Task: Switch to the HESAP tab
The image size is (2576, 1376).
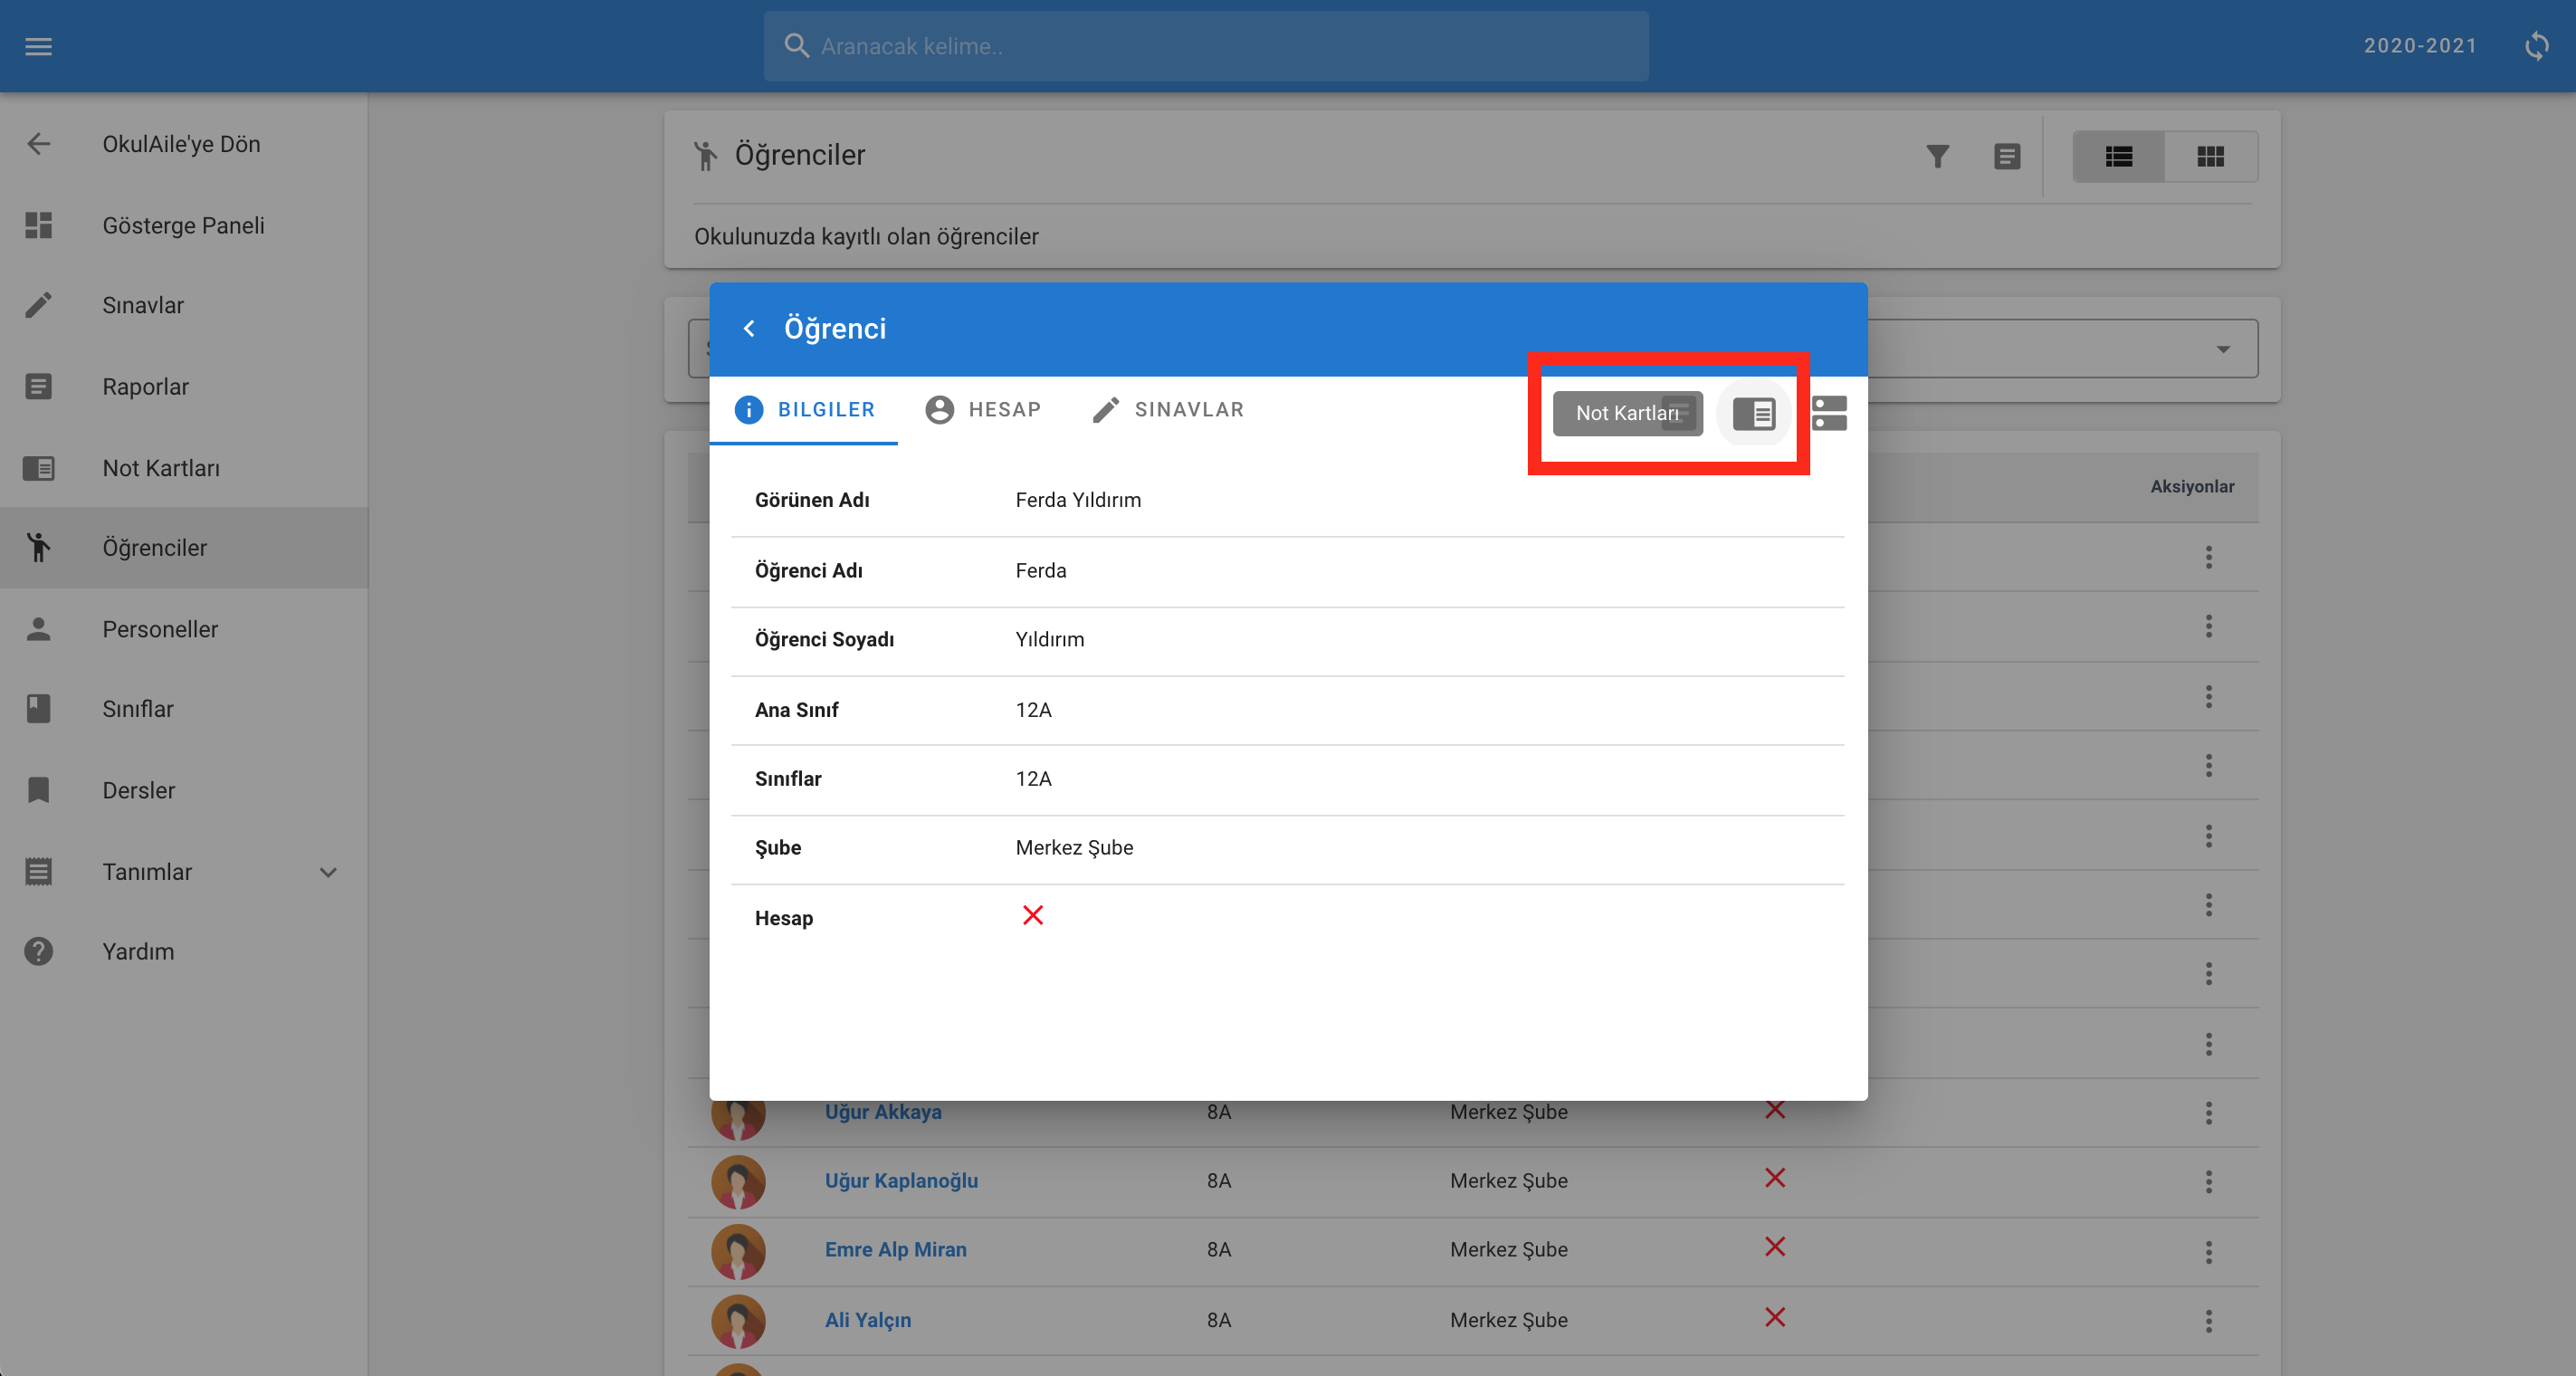Action: (983, 410)
